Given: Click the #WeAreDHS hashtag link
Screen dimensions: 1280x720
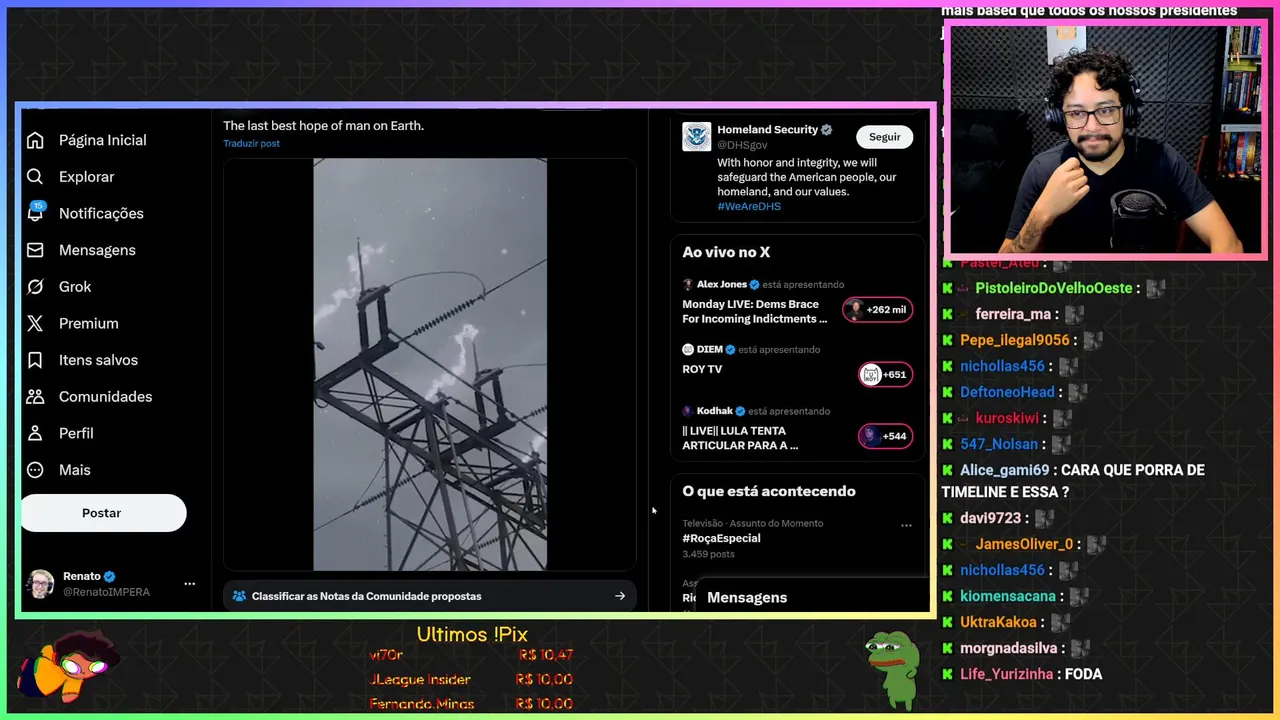Looking at the screenshot, I should click(x=749, y=206).
